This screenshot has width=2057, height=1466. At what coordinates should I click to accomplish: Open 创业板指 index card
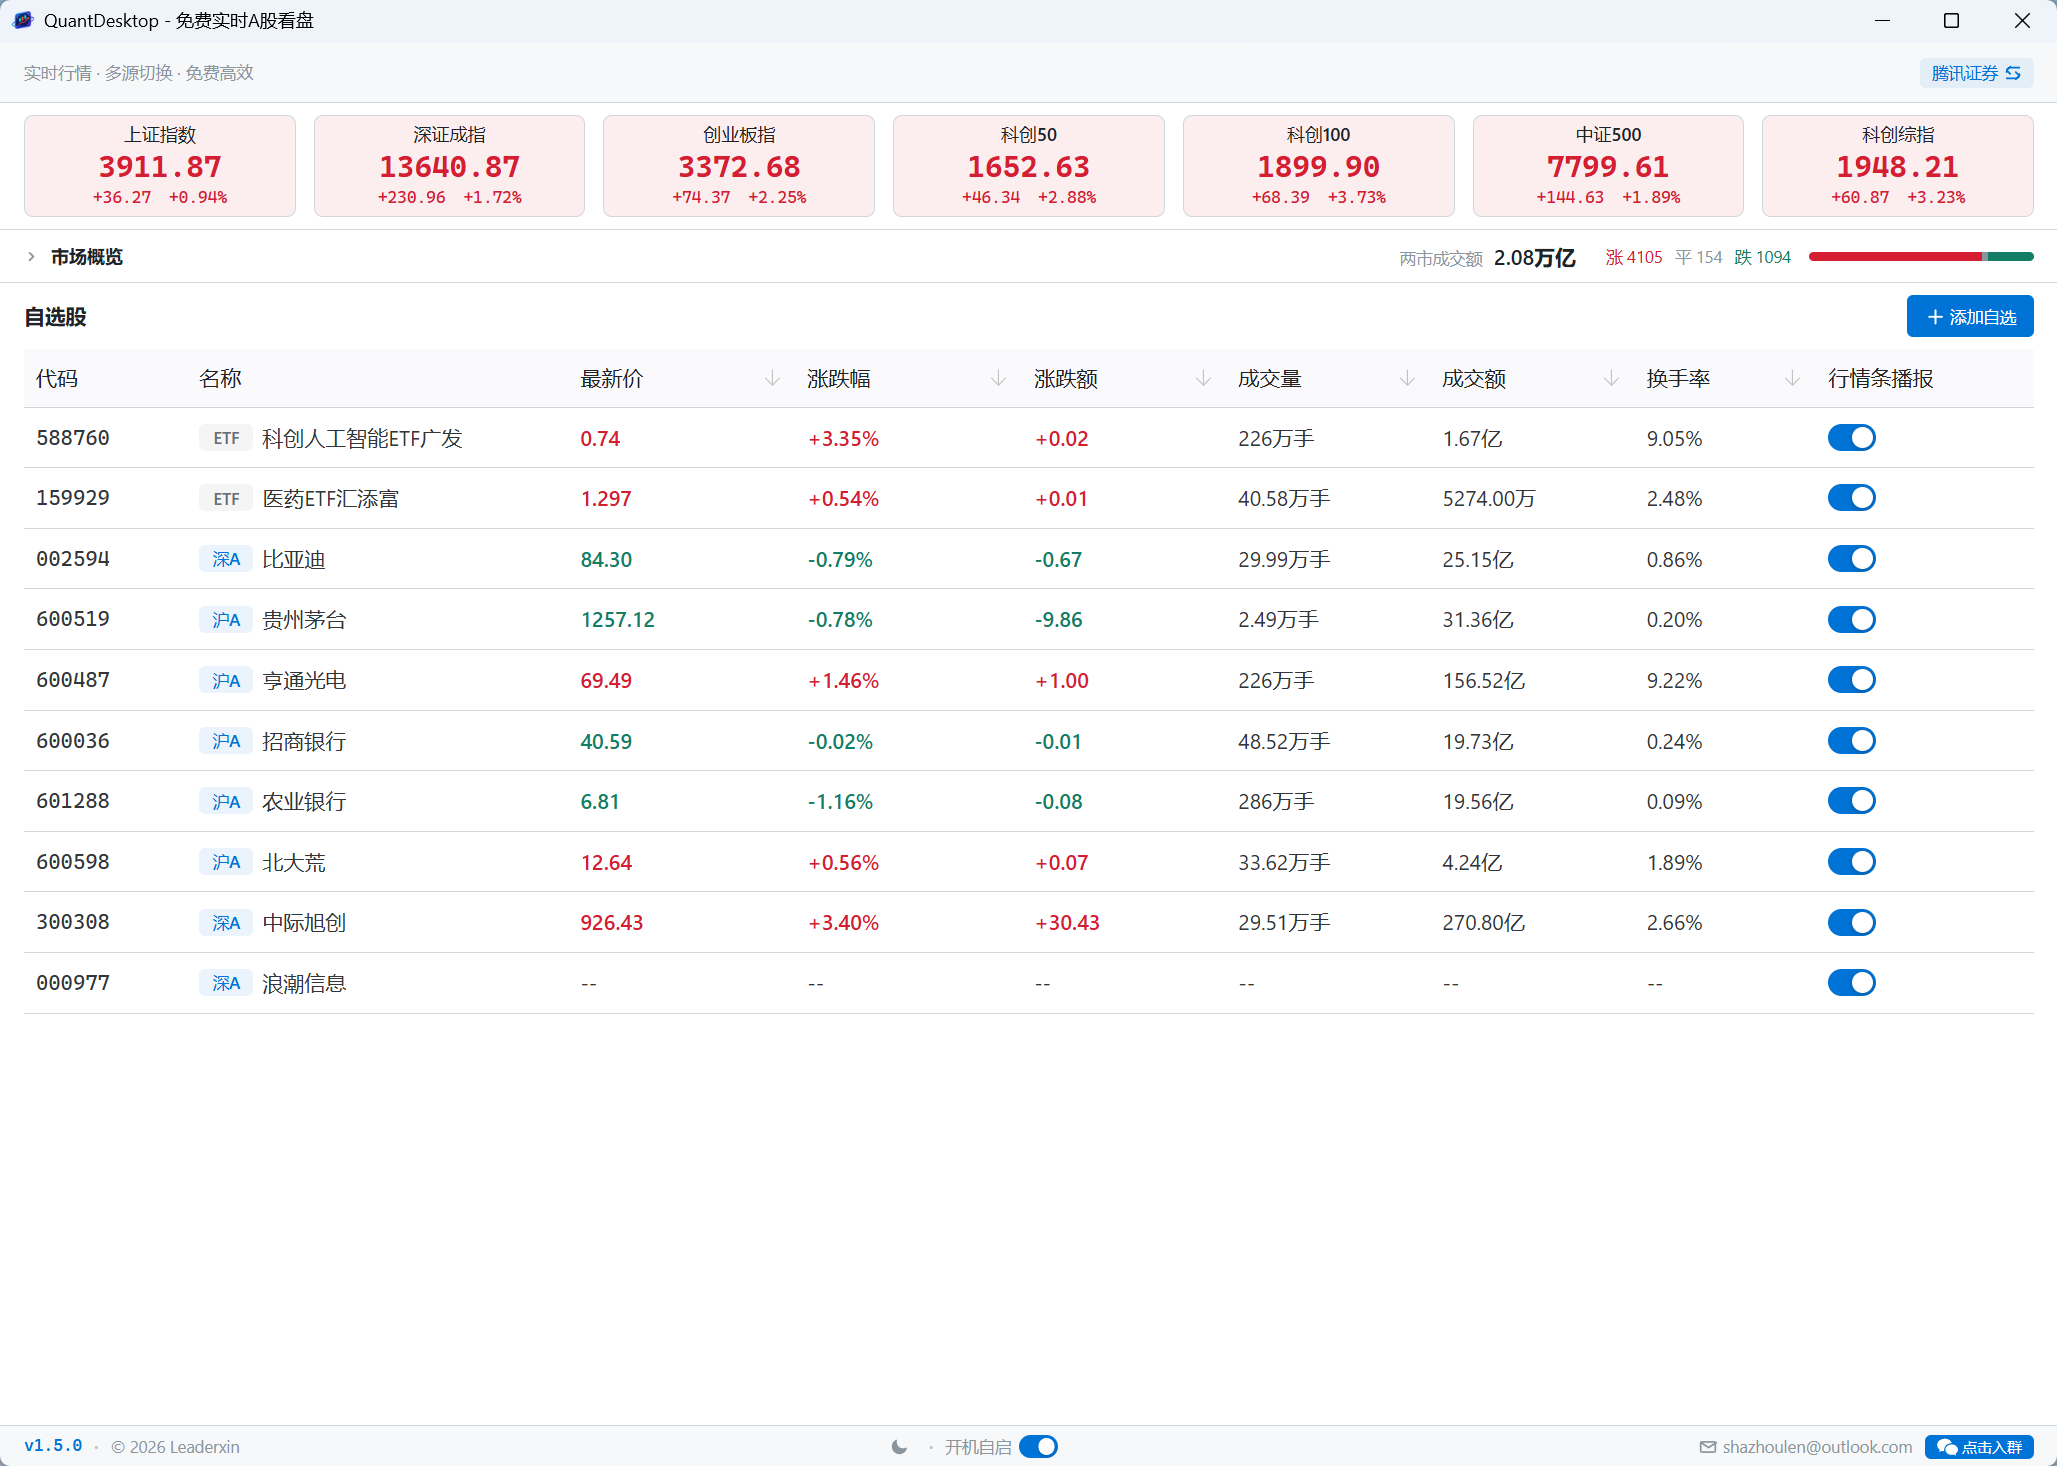tap(739, 166)
